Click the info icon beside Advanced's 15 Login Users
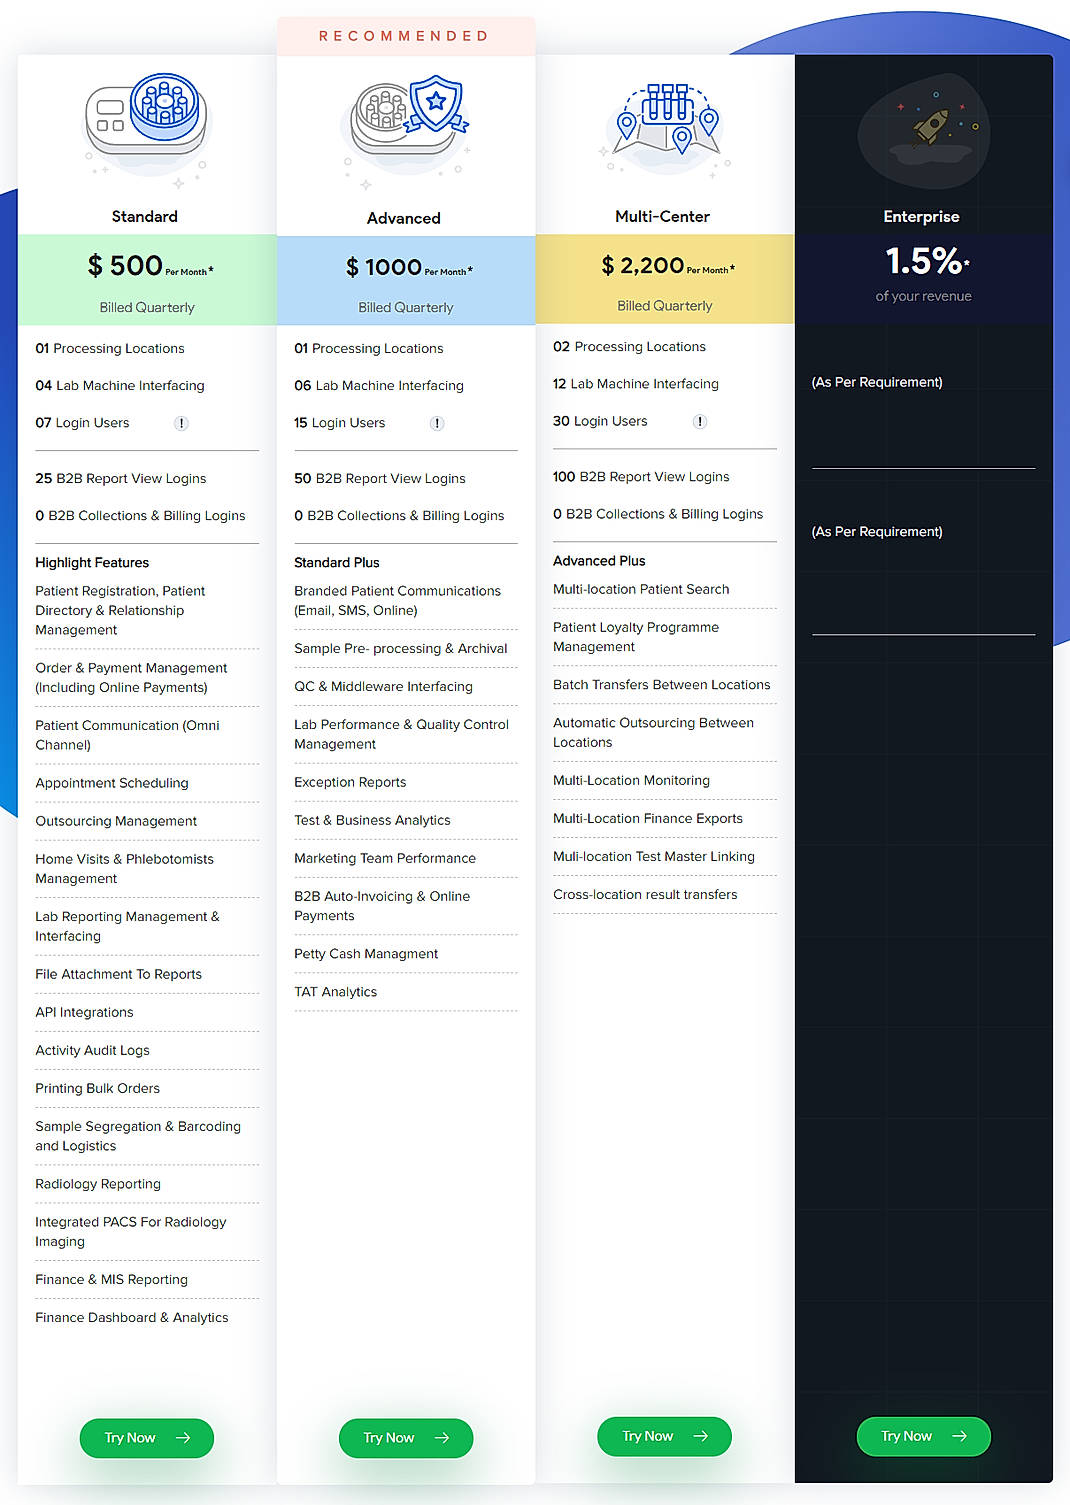 (x=436, y=423)
